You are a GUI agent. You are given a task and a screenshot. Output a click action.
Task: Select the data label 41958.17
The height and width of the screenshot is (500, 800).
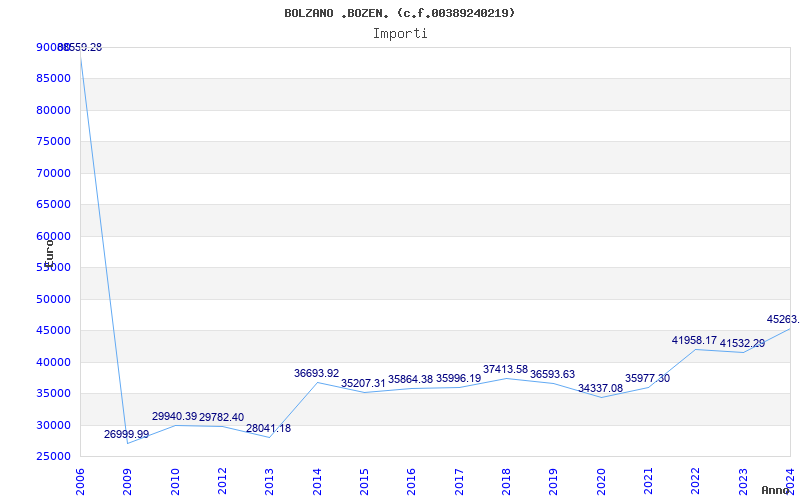(694, 340)
